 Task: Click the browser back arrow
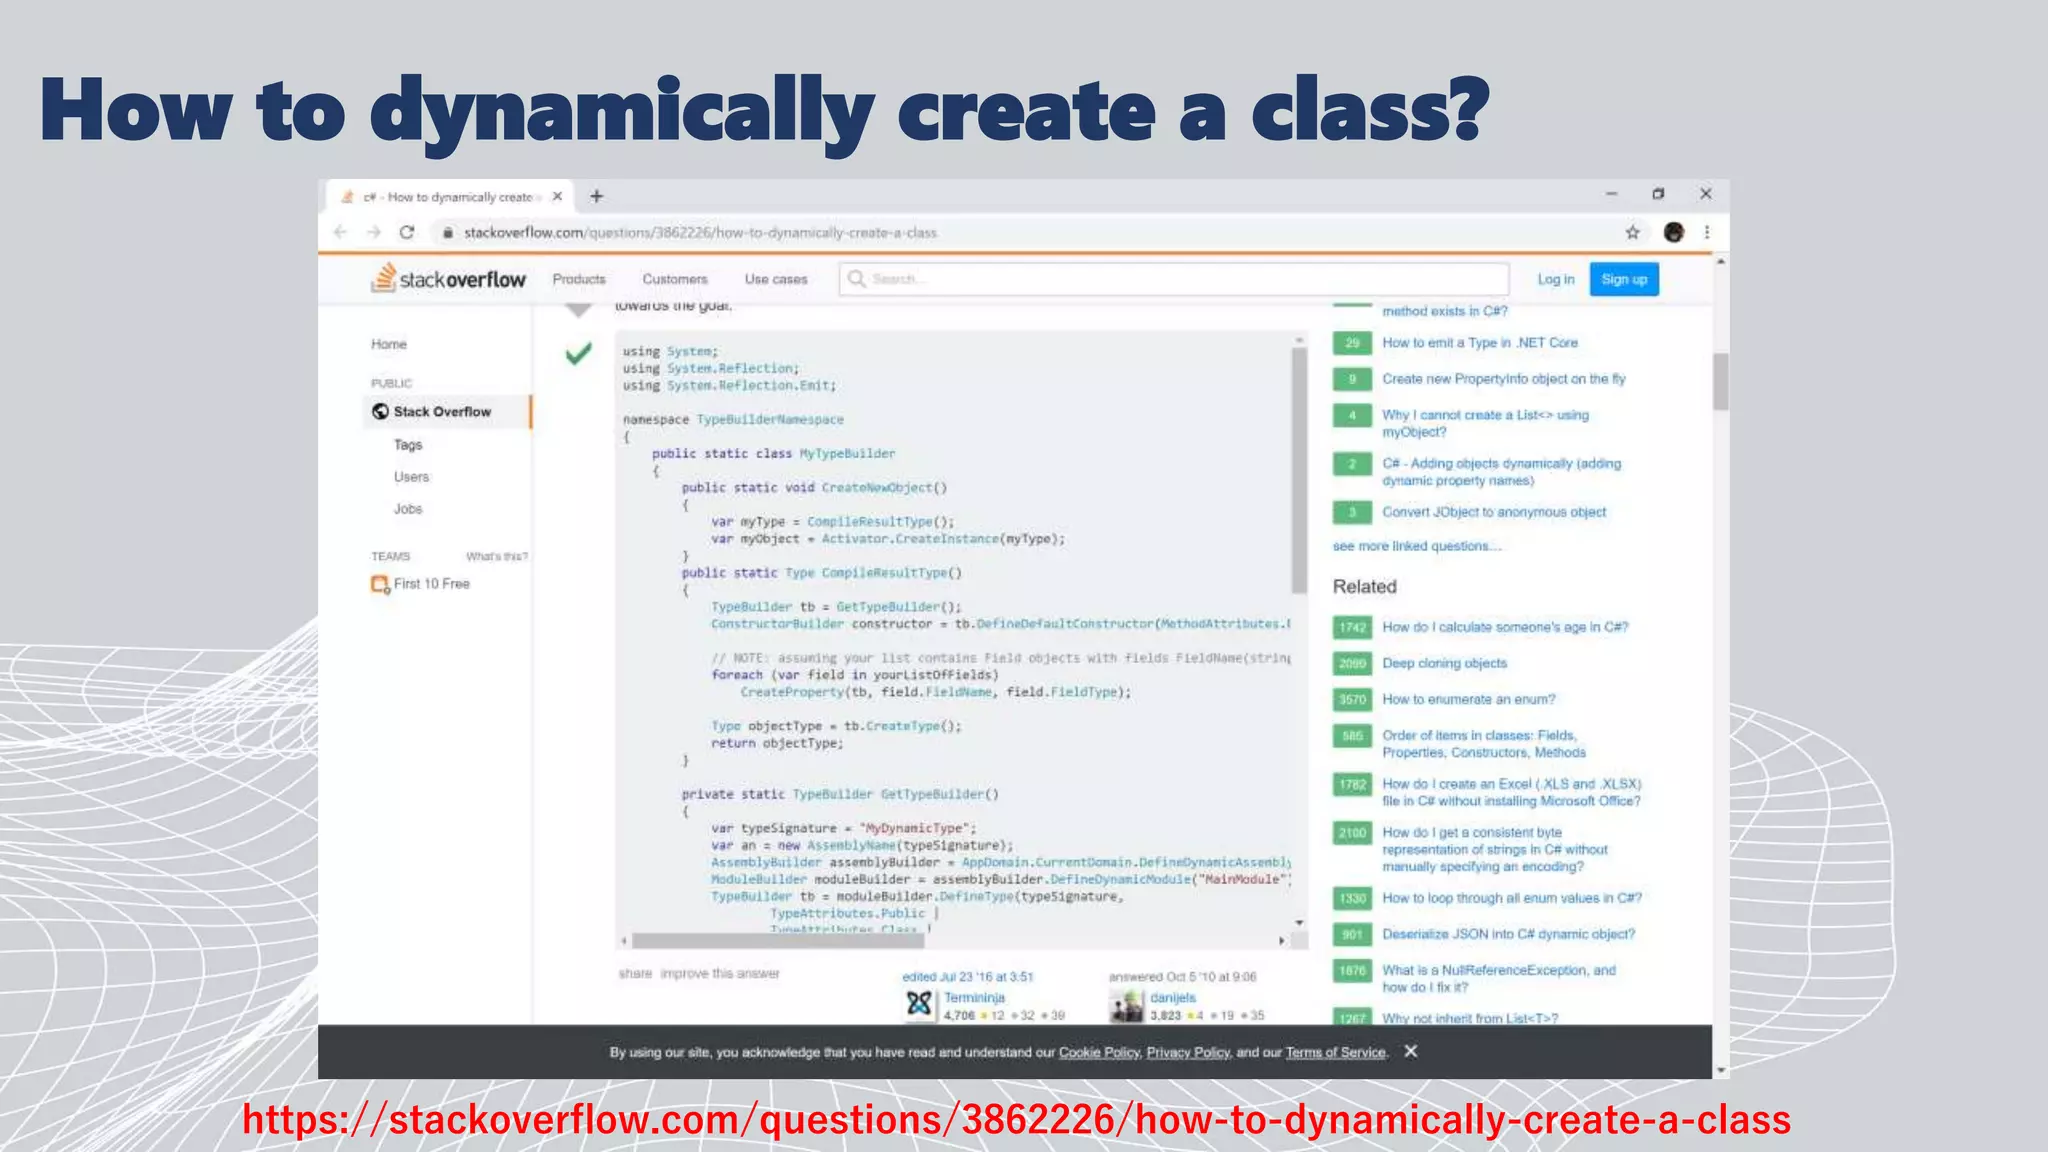(340, 232)
